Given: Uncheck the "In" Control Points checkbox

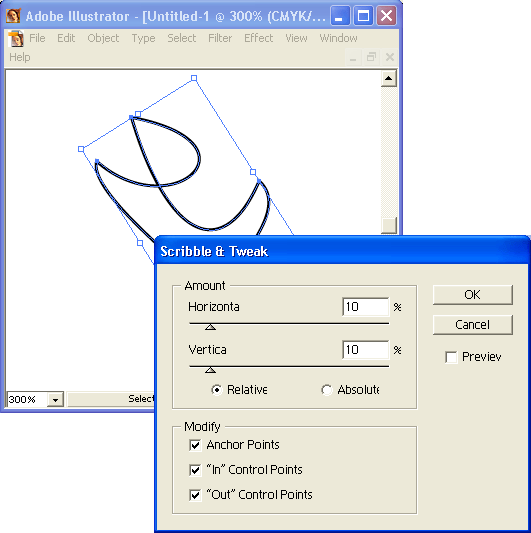Looking at the screenshot, I should tap(195, 470).
